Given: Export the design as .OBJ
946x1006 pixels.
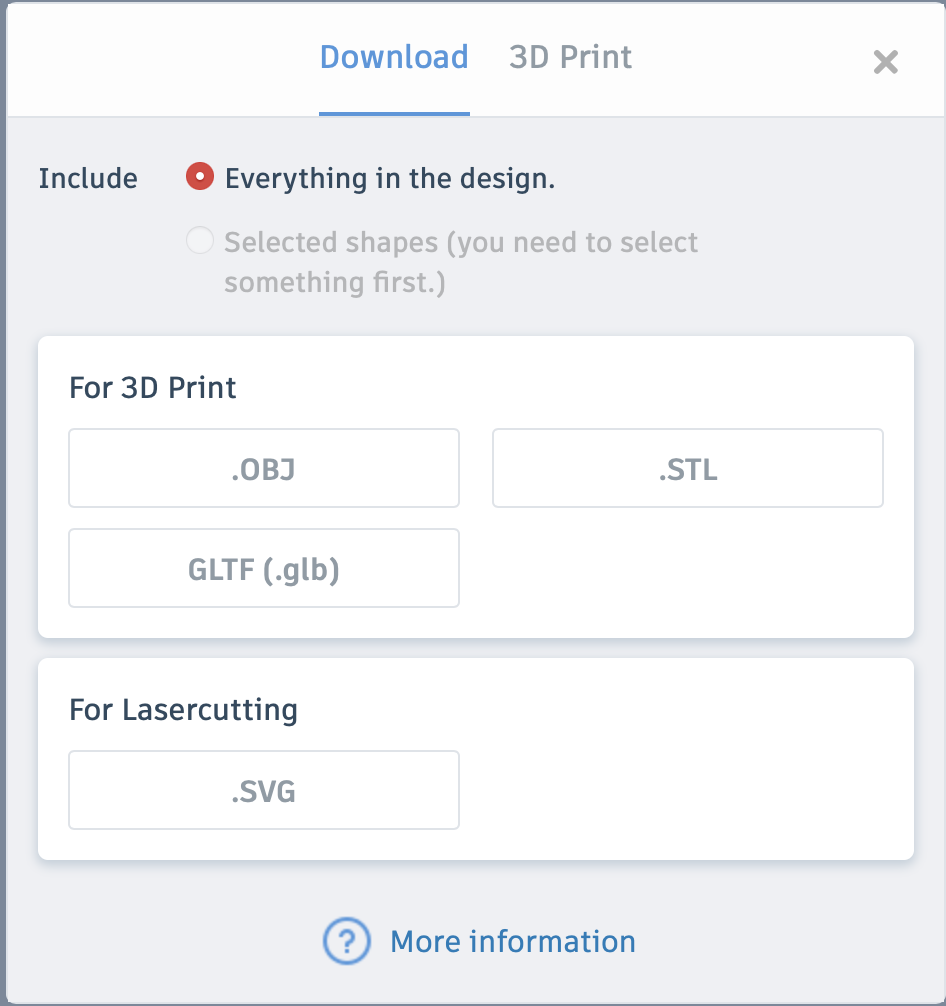Looking at the screenshot, I should coord(263,468).
